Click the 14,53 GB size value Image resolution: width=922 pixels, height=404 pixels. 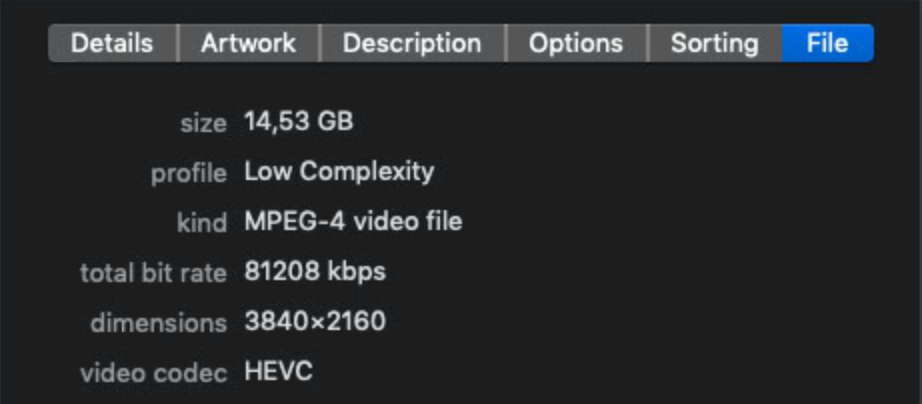pos(298,122)
